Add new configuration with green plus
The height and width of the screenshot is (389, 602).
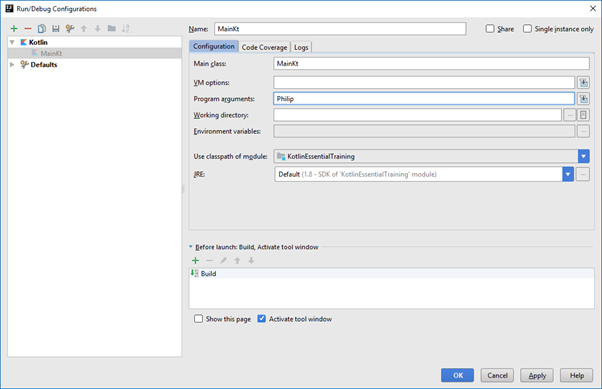click(14, 28)
